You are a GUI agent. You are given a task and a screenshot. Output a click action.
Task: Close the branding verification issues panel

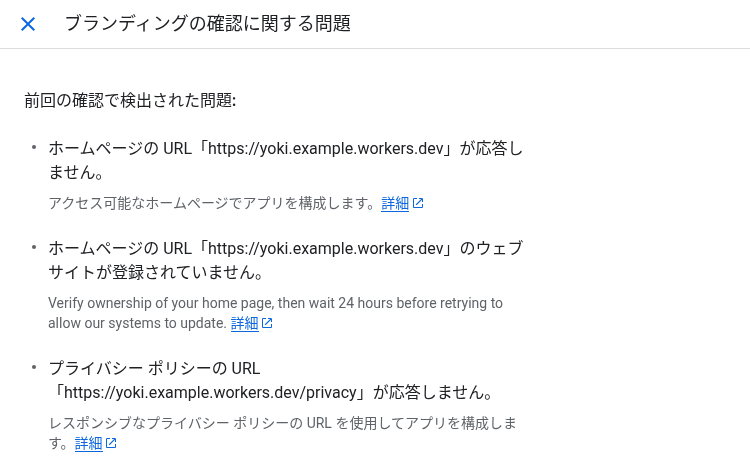(28, 24)
